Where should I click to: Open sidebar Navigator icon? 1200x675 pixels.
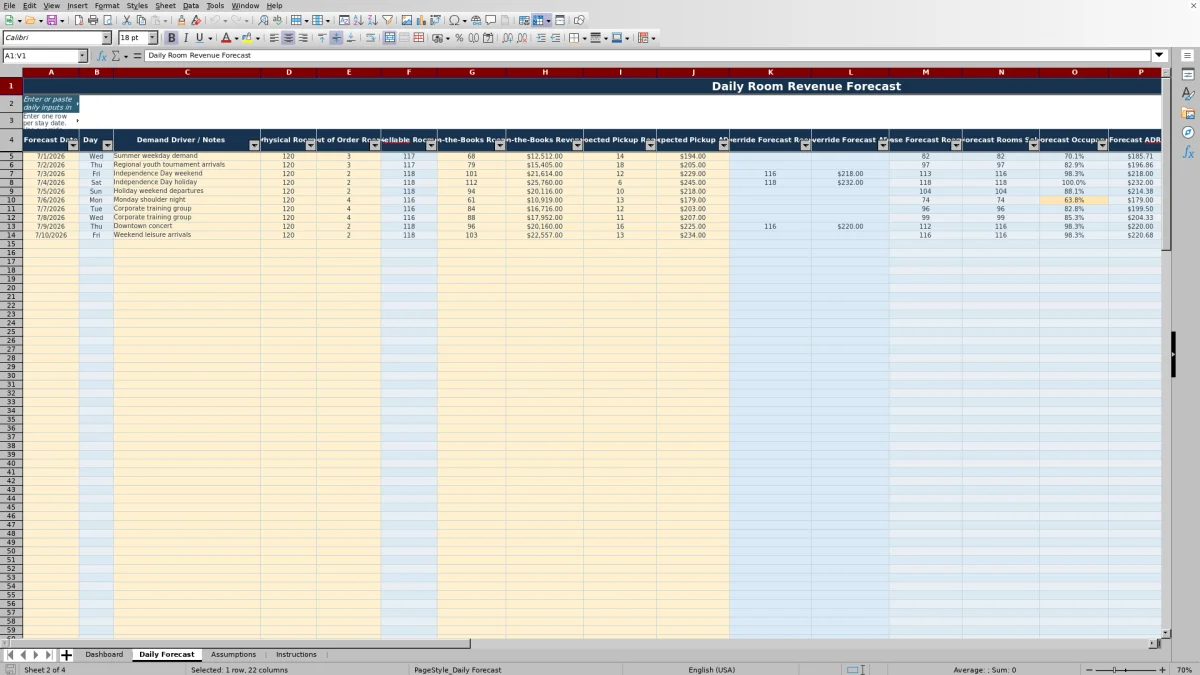(1188, 132)
